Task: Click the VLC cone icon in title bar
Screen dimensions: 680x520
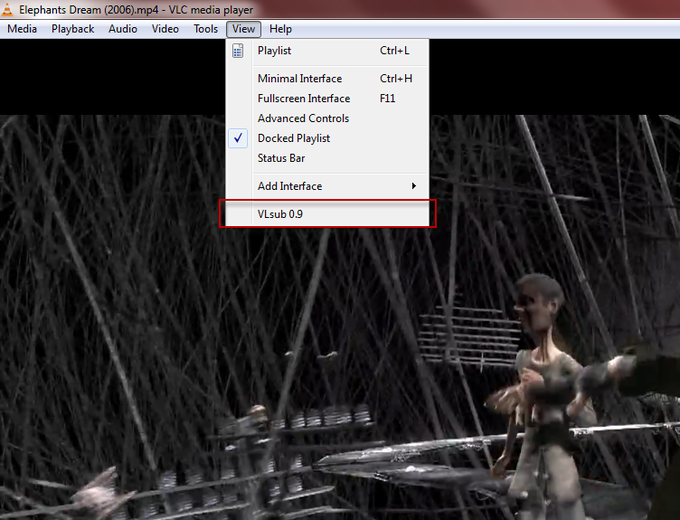Action: [x=7, y=9]
